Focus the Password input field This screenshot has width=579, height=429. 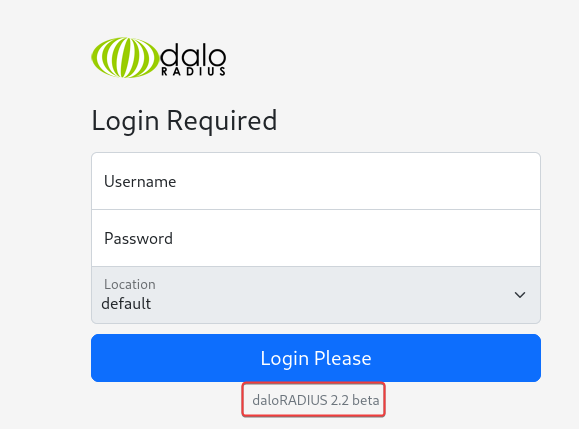point(316,238)
